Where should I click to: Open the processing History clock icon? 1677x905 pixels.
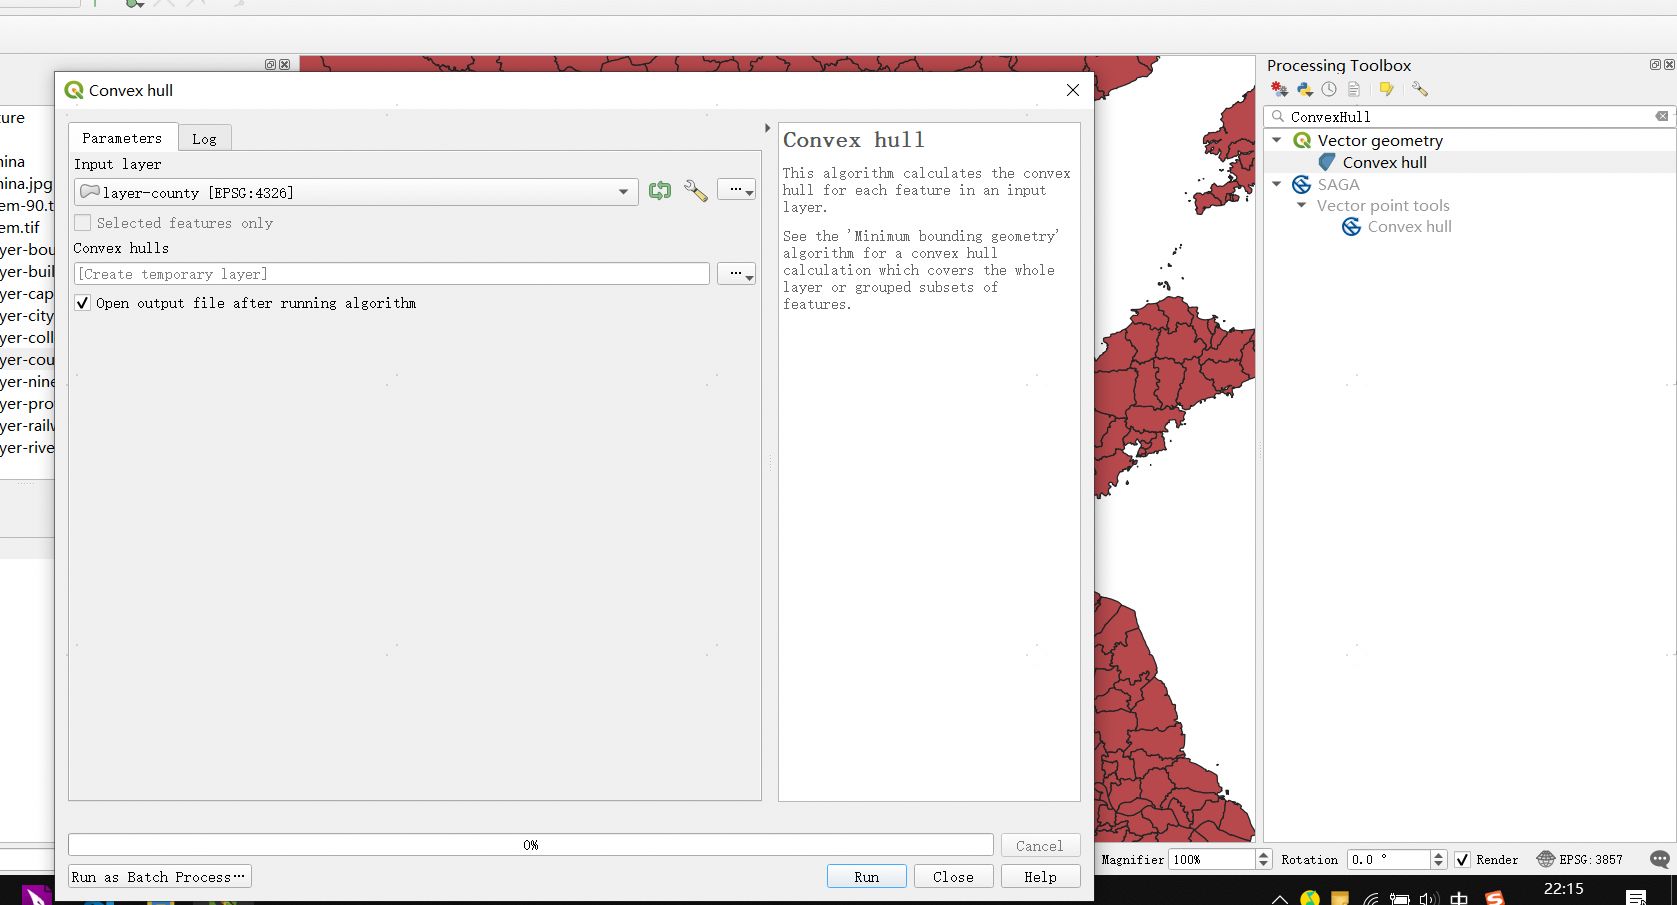coord(1329,89)
